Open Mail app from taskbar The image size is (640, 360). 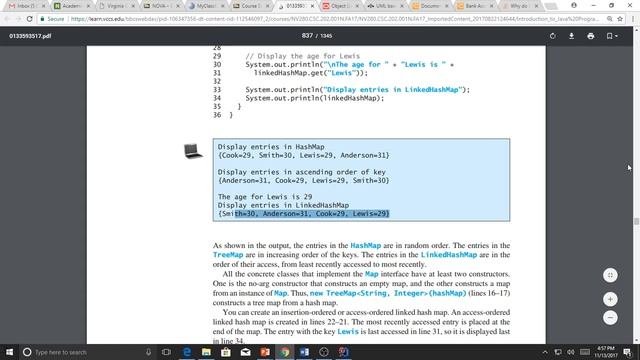[x=245, y=352]
